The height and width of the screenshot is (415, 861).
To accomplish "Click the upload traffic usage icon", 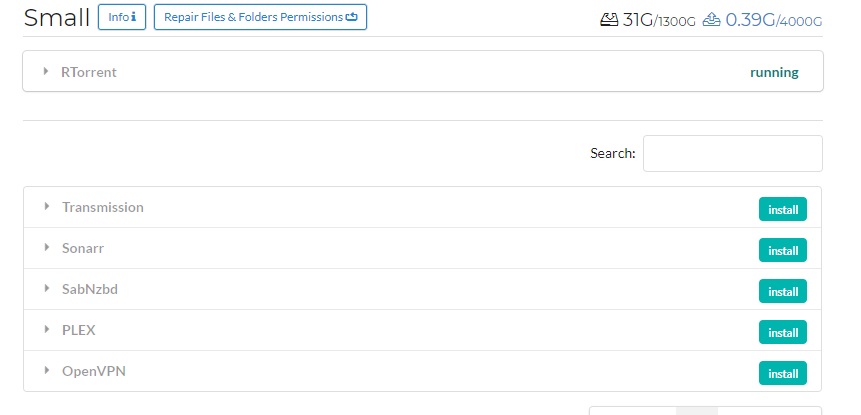I will click(712, 20).
